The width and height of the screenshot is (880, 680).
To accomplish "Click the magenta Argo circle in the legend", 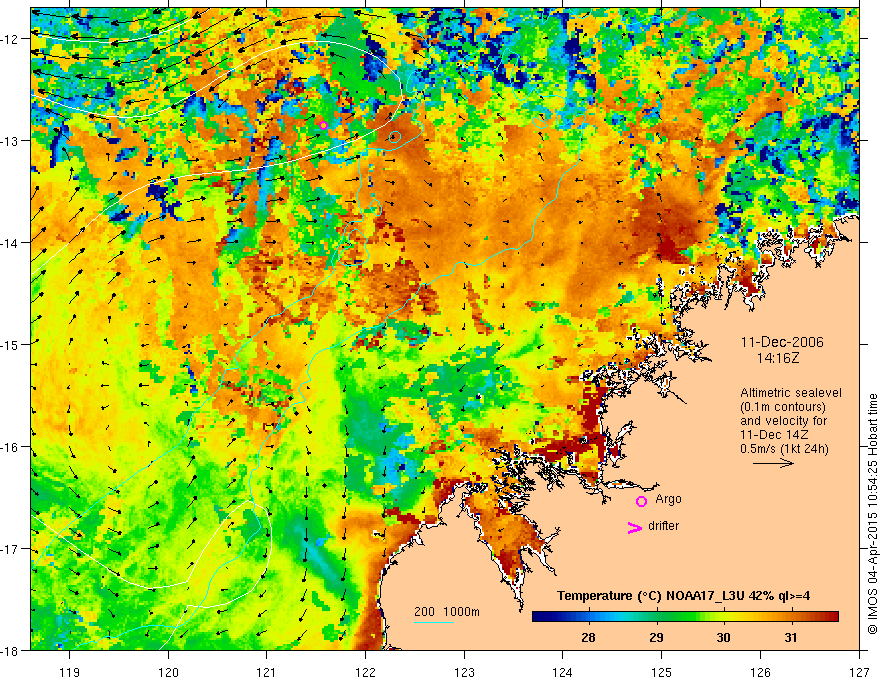I will 641,501.
